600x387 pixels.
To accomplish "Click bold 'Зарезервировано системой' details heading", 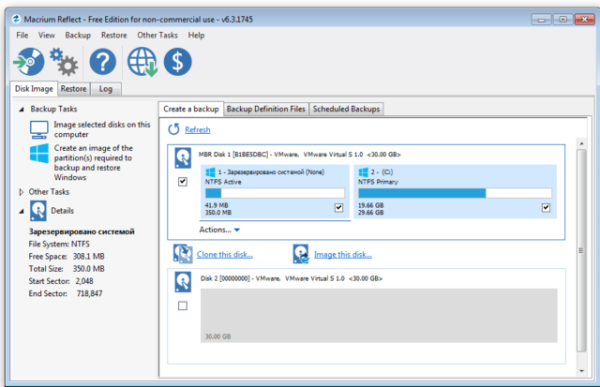I will [82, 232].
